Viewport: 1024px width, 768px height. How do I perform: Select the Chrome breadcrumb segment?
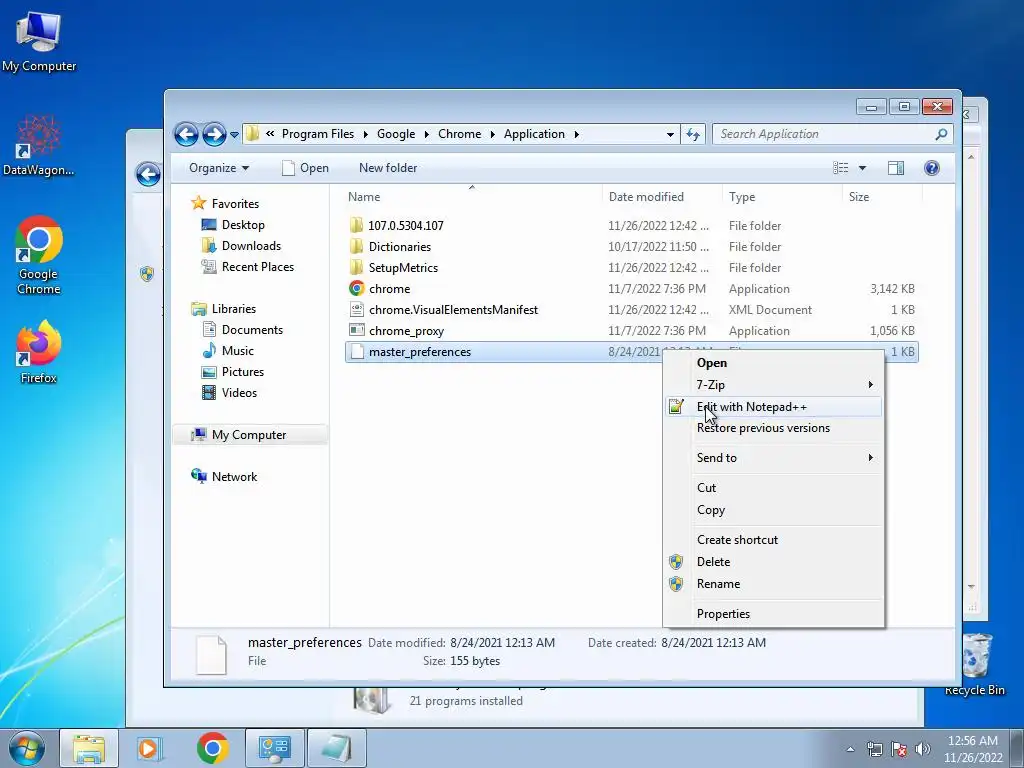click(459, 134)
